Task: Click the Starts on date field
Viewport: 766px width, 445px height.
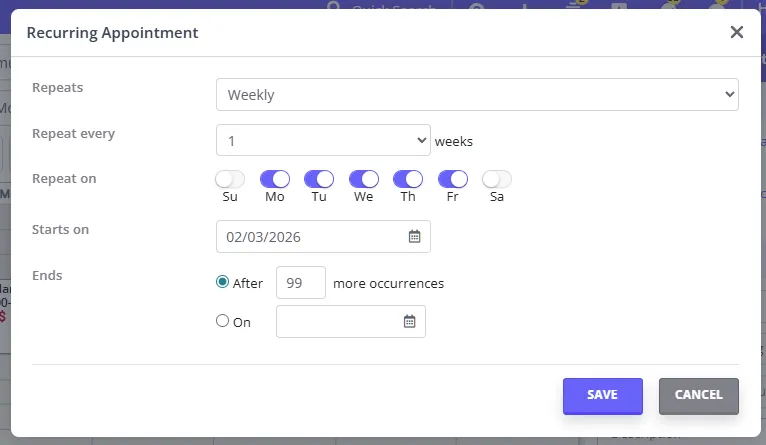Action: (323, 236)
